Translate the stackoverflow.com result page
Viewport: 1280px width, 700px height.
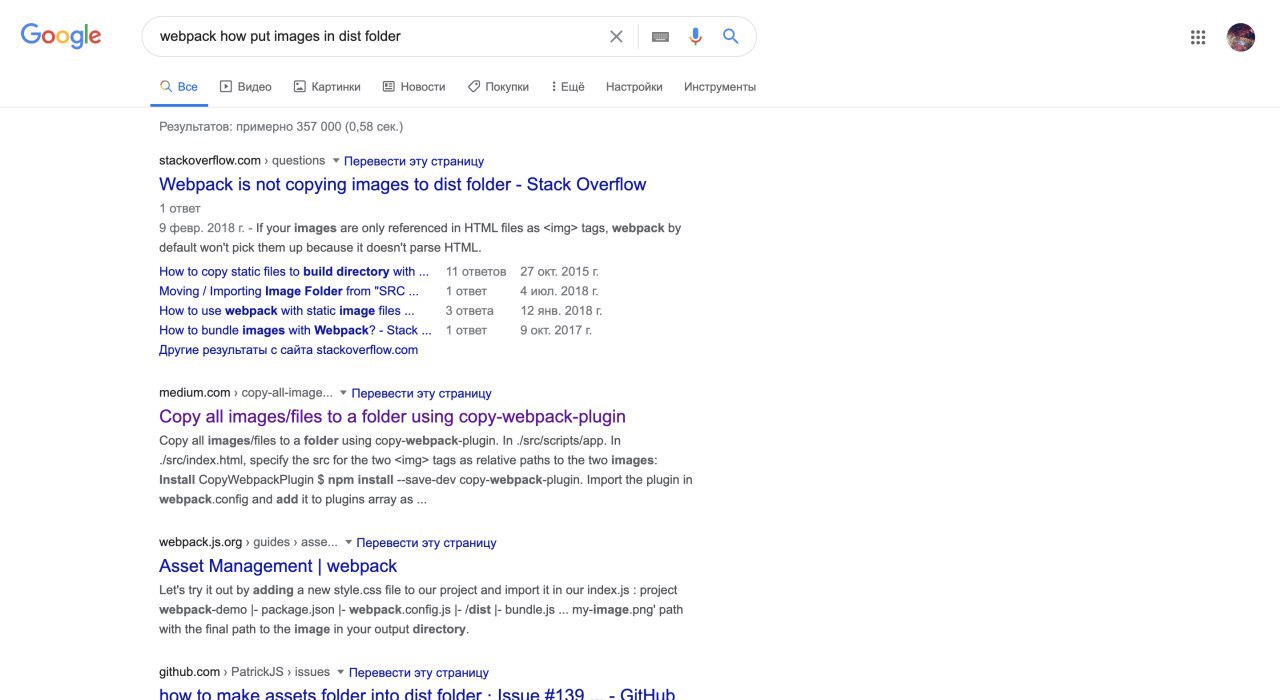(414, 161)
